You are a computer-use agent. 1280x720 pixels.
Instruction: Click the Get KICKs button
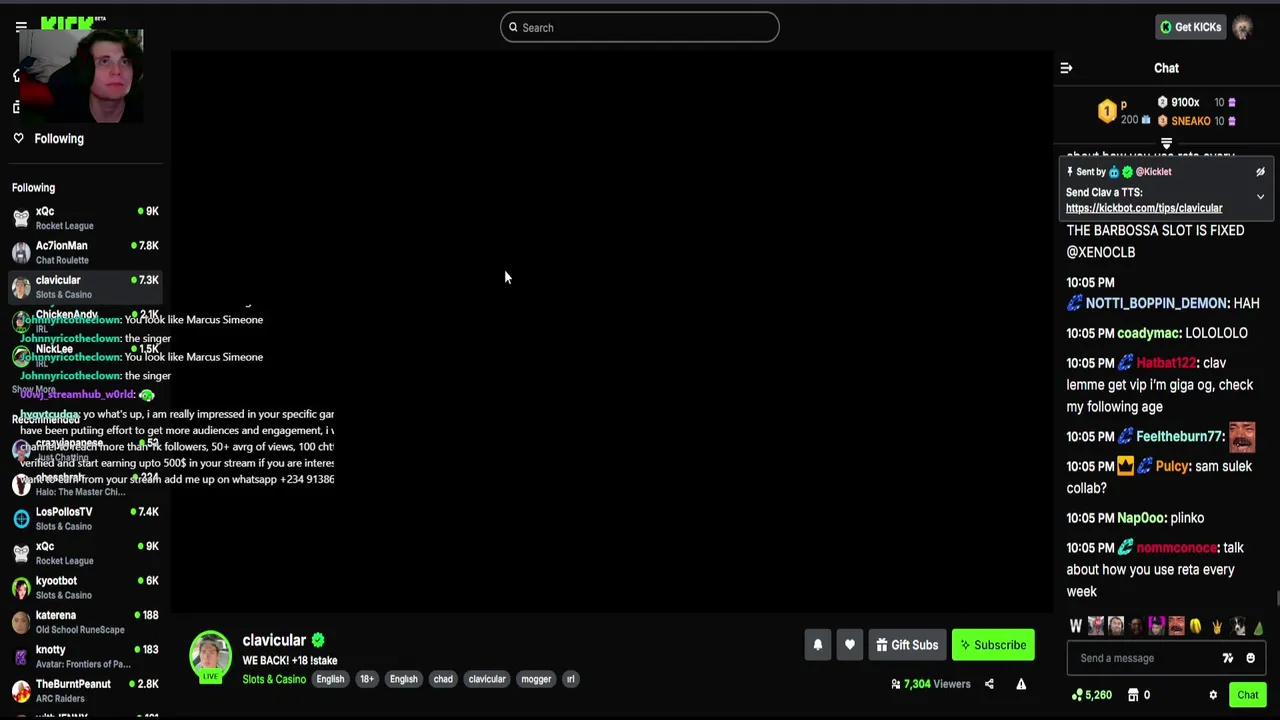1190,27
